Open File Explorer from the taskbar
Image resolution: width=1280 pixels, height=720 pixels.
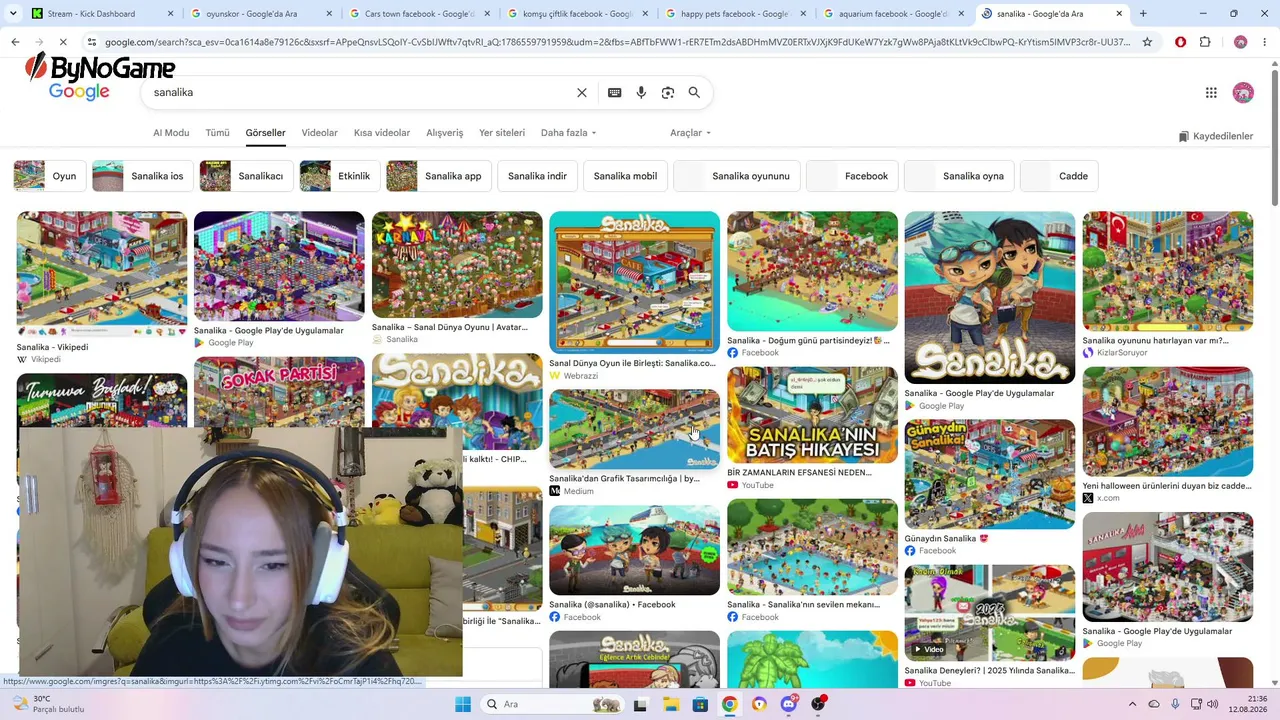(x=670, y=704)
